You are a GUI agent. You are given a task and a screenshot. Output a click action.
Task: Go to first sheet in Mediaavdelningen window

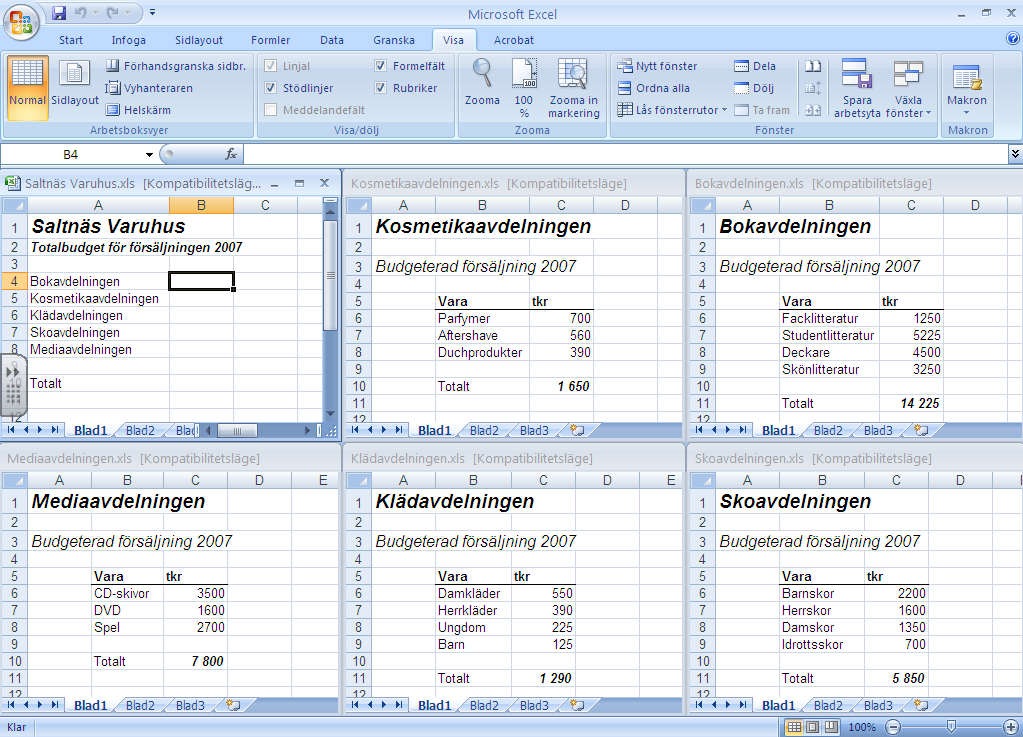(x=11, y=706)
